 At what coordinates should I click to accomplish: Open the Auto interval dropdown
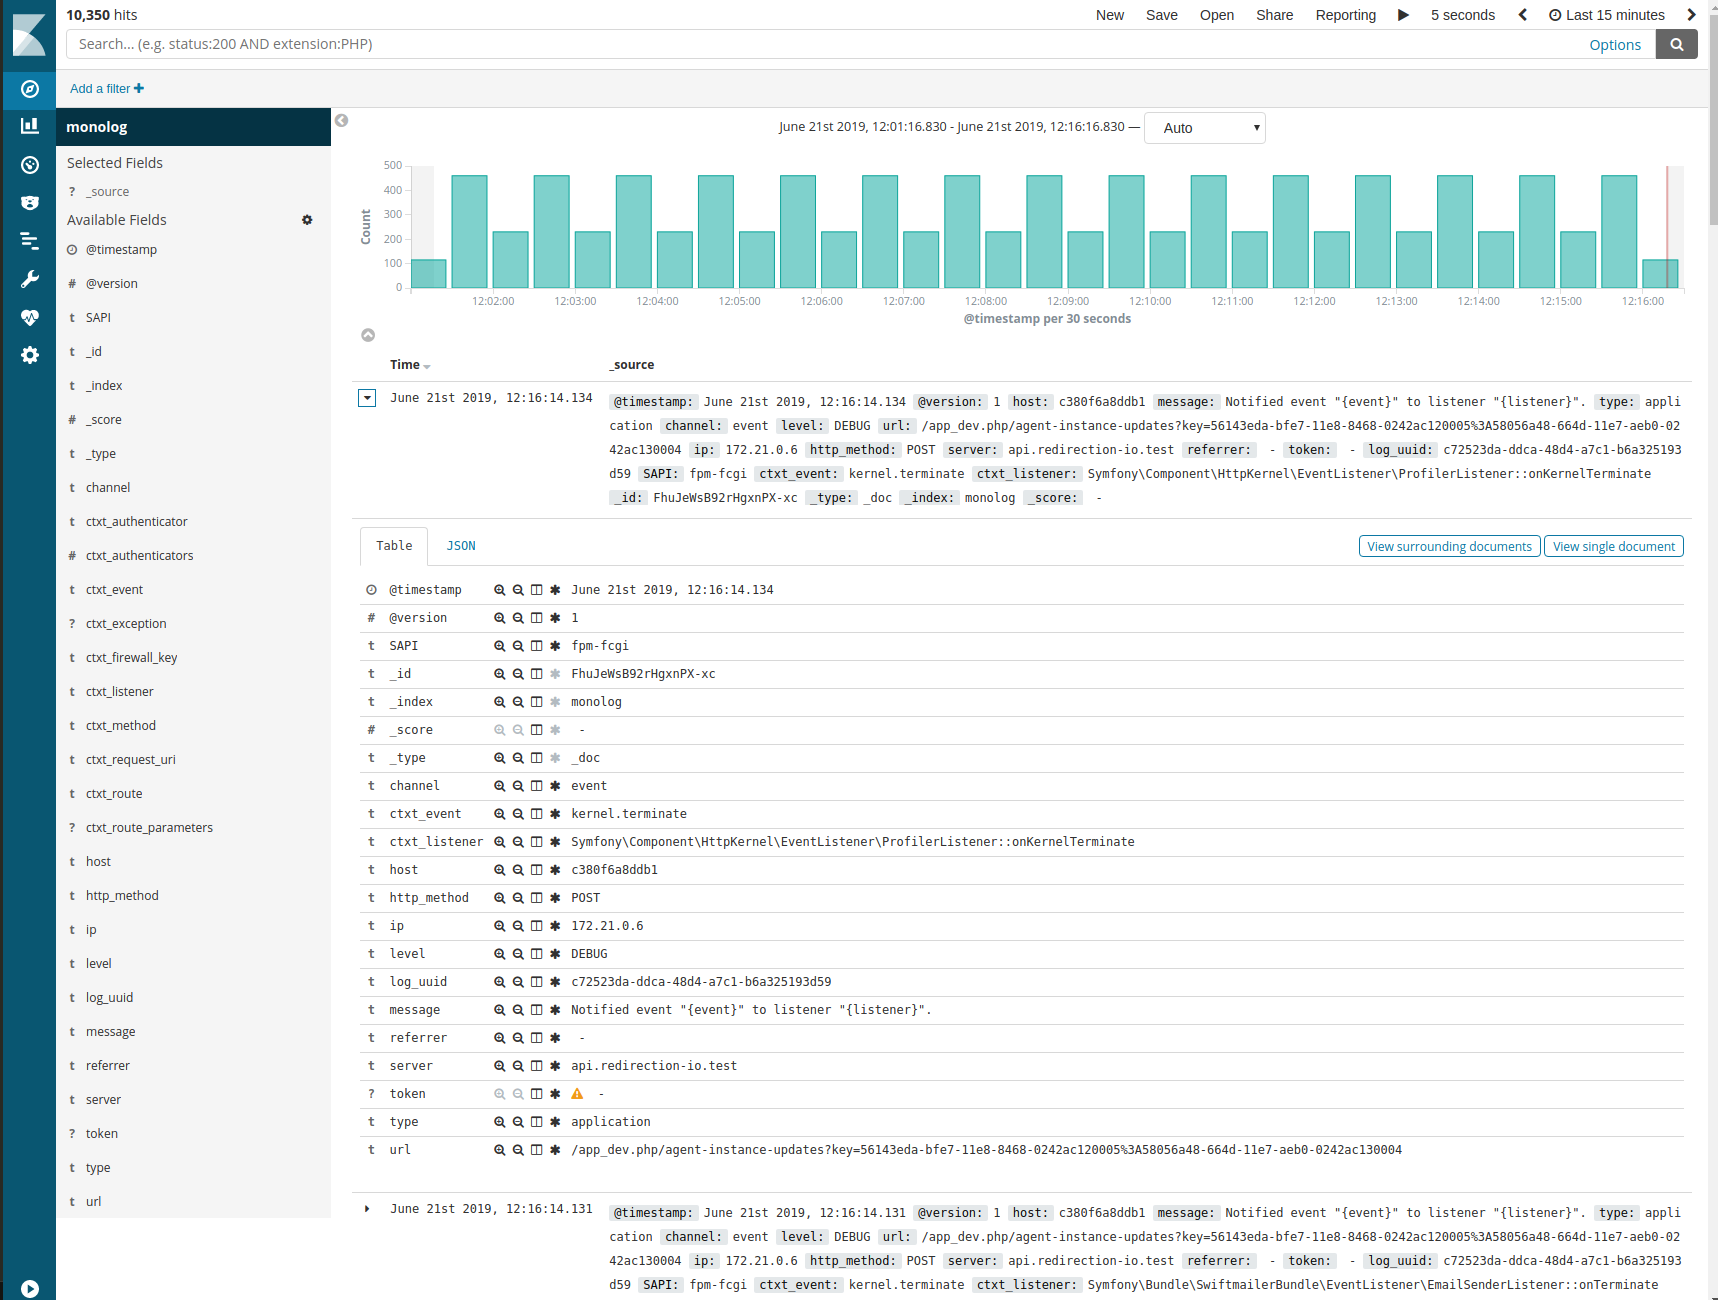(1205, 128)
